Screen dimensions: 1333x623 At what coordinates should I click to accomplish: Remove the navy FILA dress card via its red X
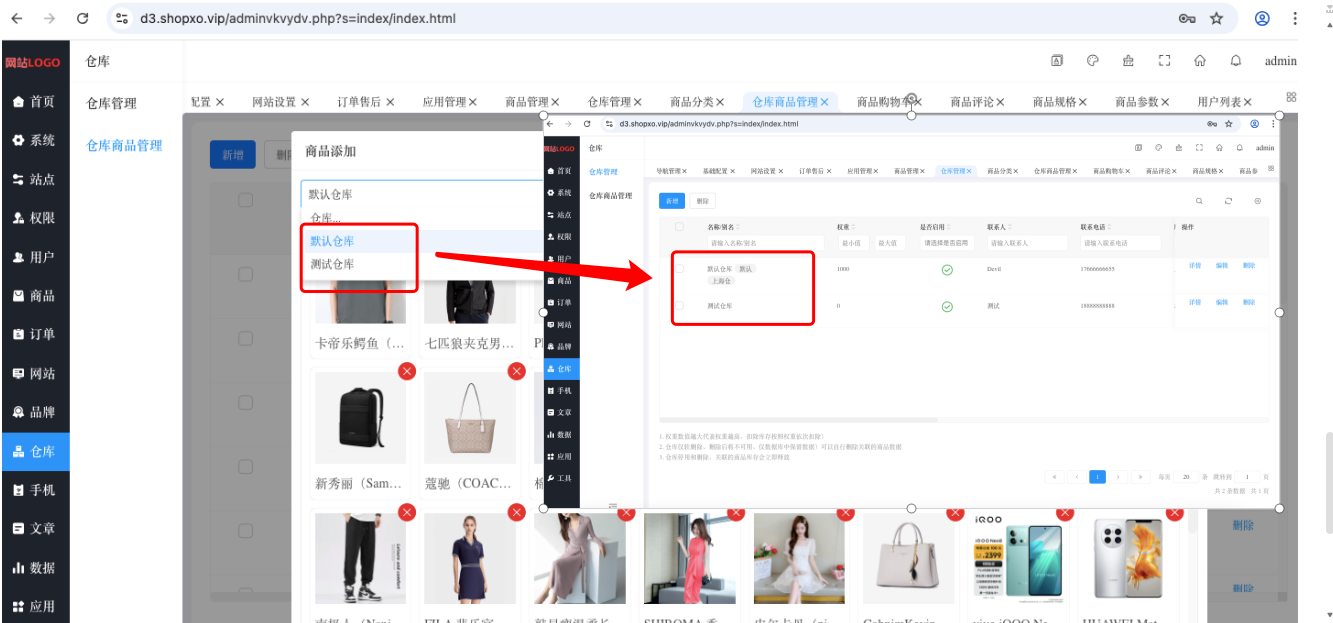516,512
